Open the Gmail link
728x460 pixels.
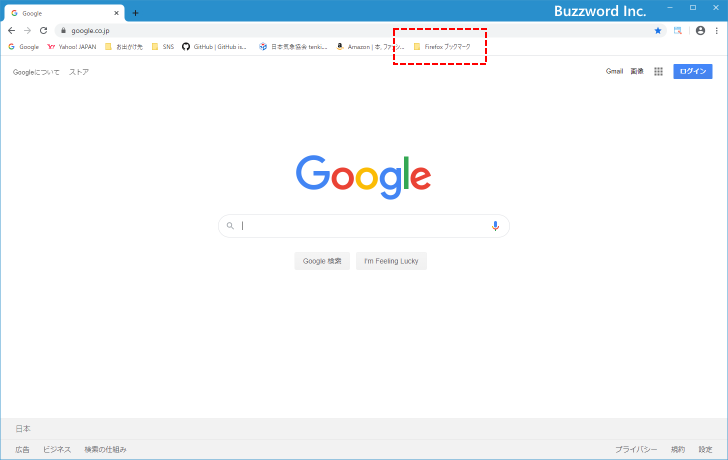pyautogui.click(x=614, y=71)
